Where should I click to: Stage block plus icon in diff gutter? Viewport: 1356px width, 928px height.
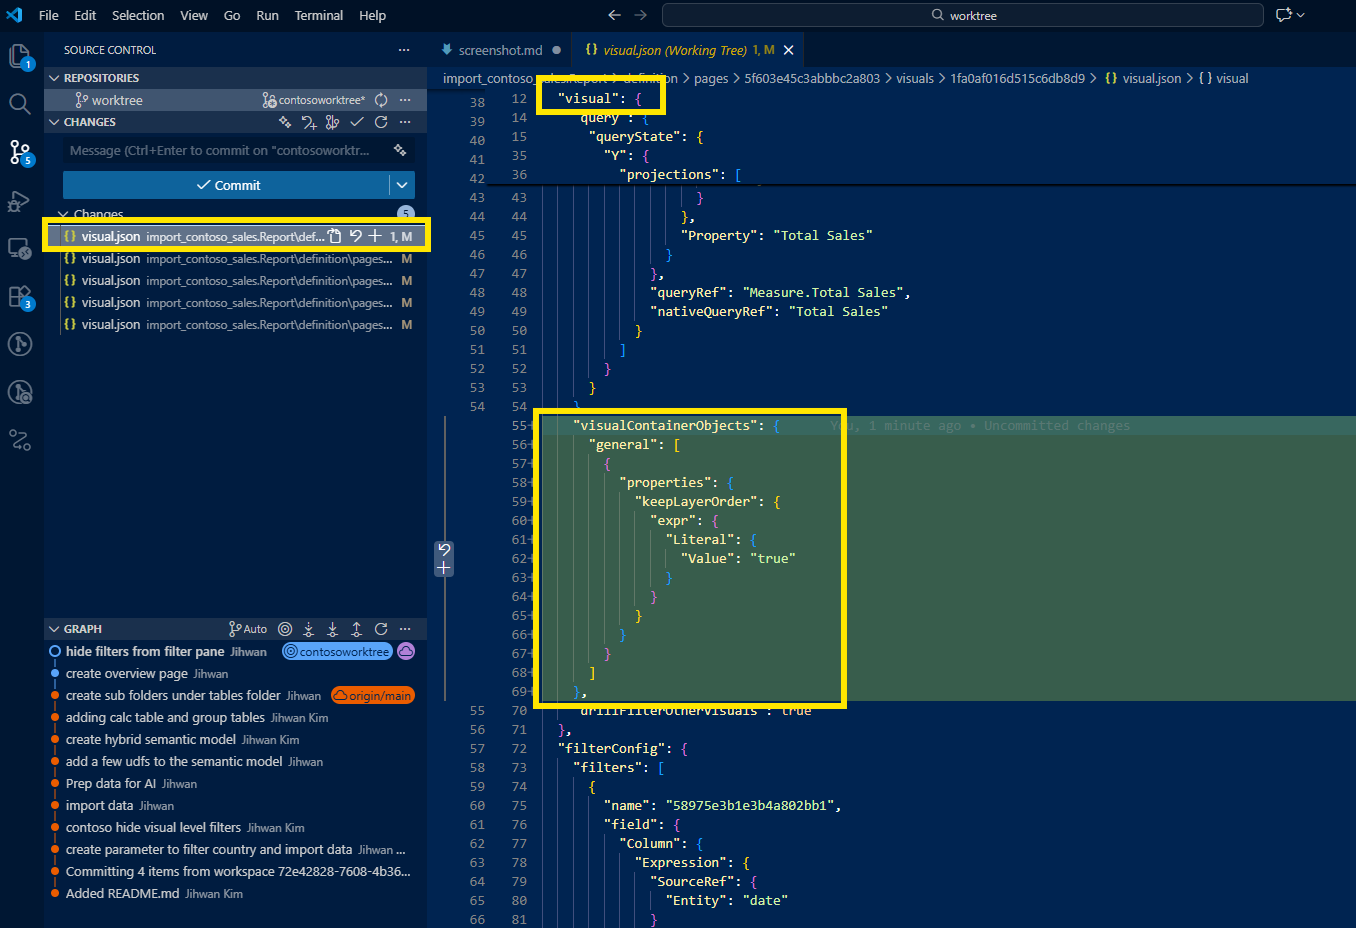coord(444,568)
